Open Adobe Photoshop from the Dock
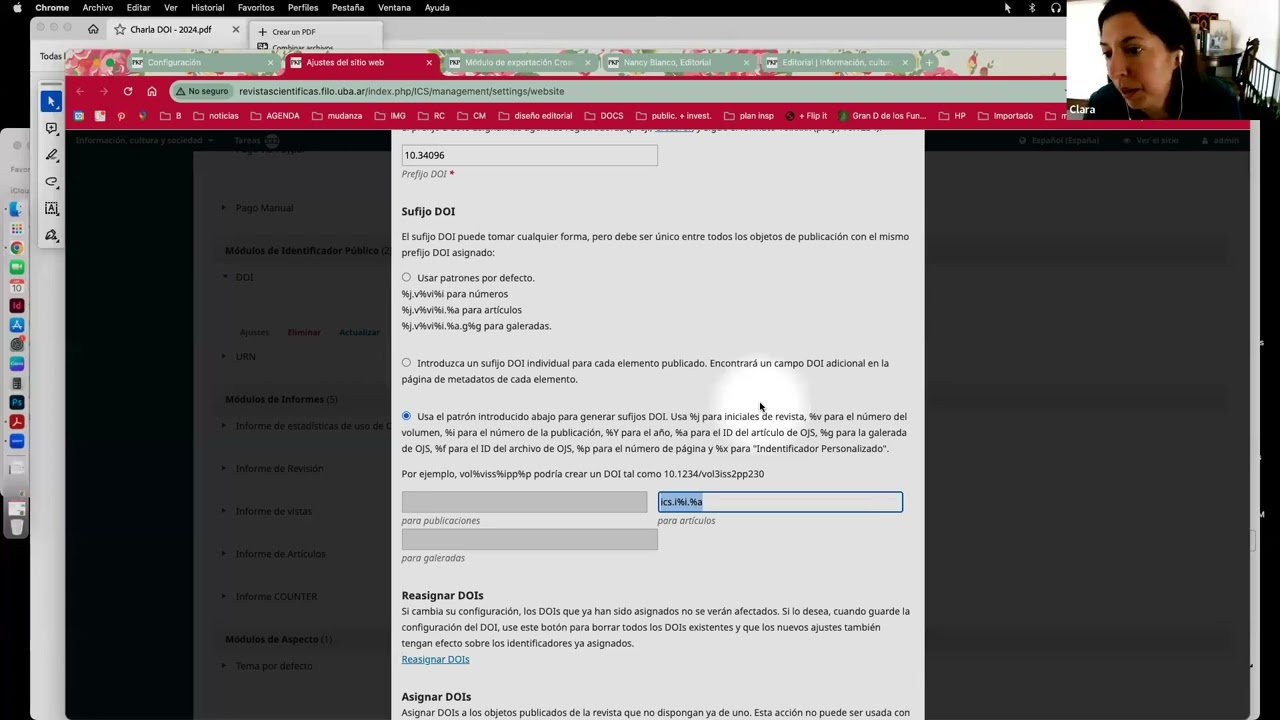The image size is (1280, 720). [17, 402]
